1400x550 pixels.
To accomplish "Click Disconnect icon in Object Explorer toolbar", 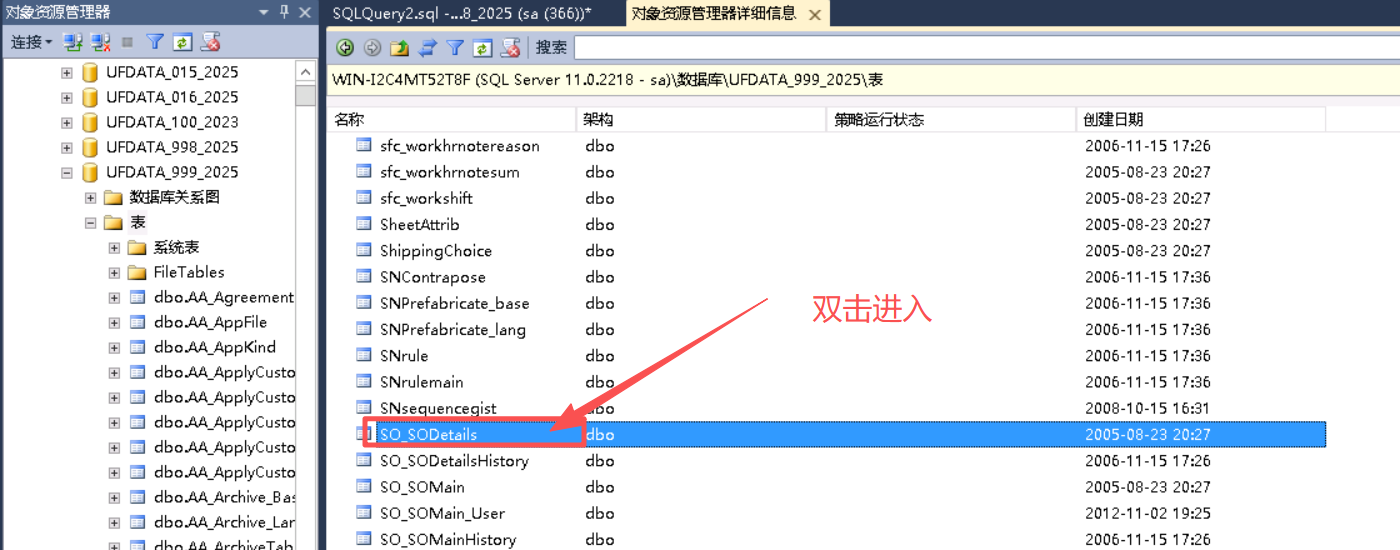I will pos(101,42).
